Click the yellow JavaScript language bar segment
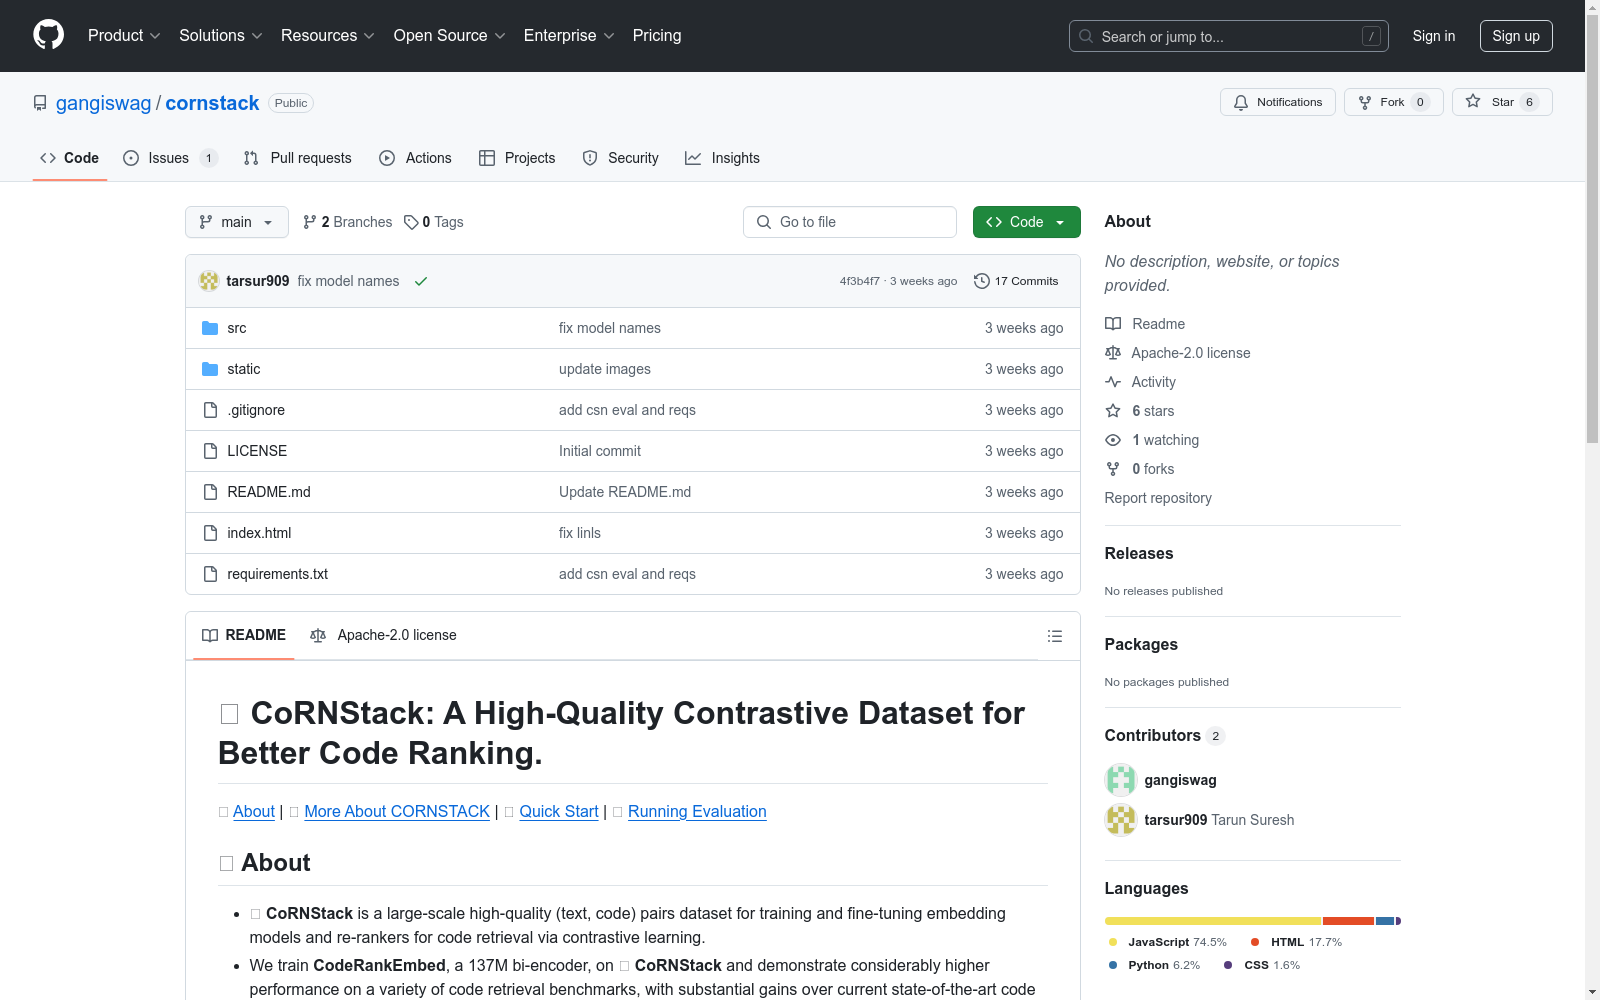This screenshot has width=1600, height=1000. click(1212, 921)
